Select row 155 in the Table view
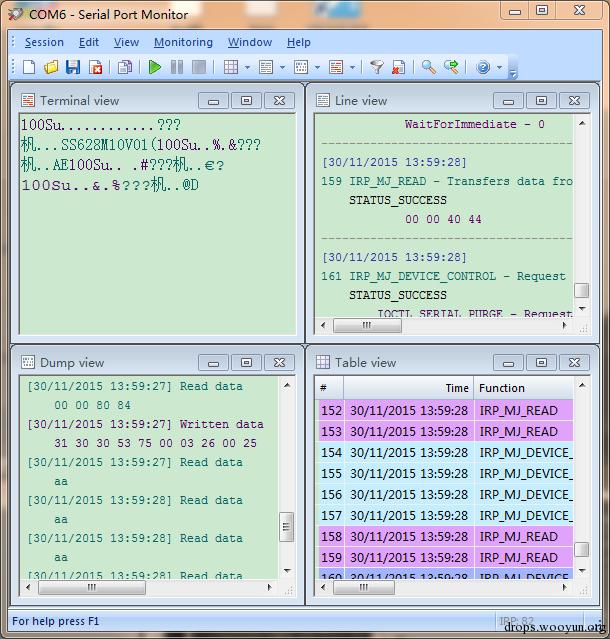 [x=444, y=474]
